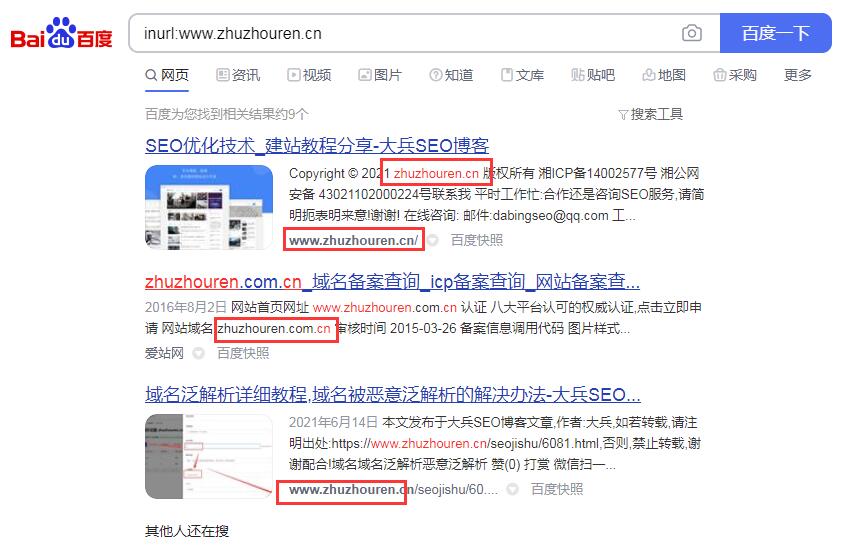853x546 pixels.
Task: Switch to the 视频 tab
Action: 309,75
